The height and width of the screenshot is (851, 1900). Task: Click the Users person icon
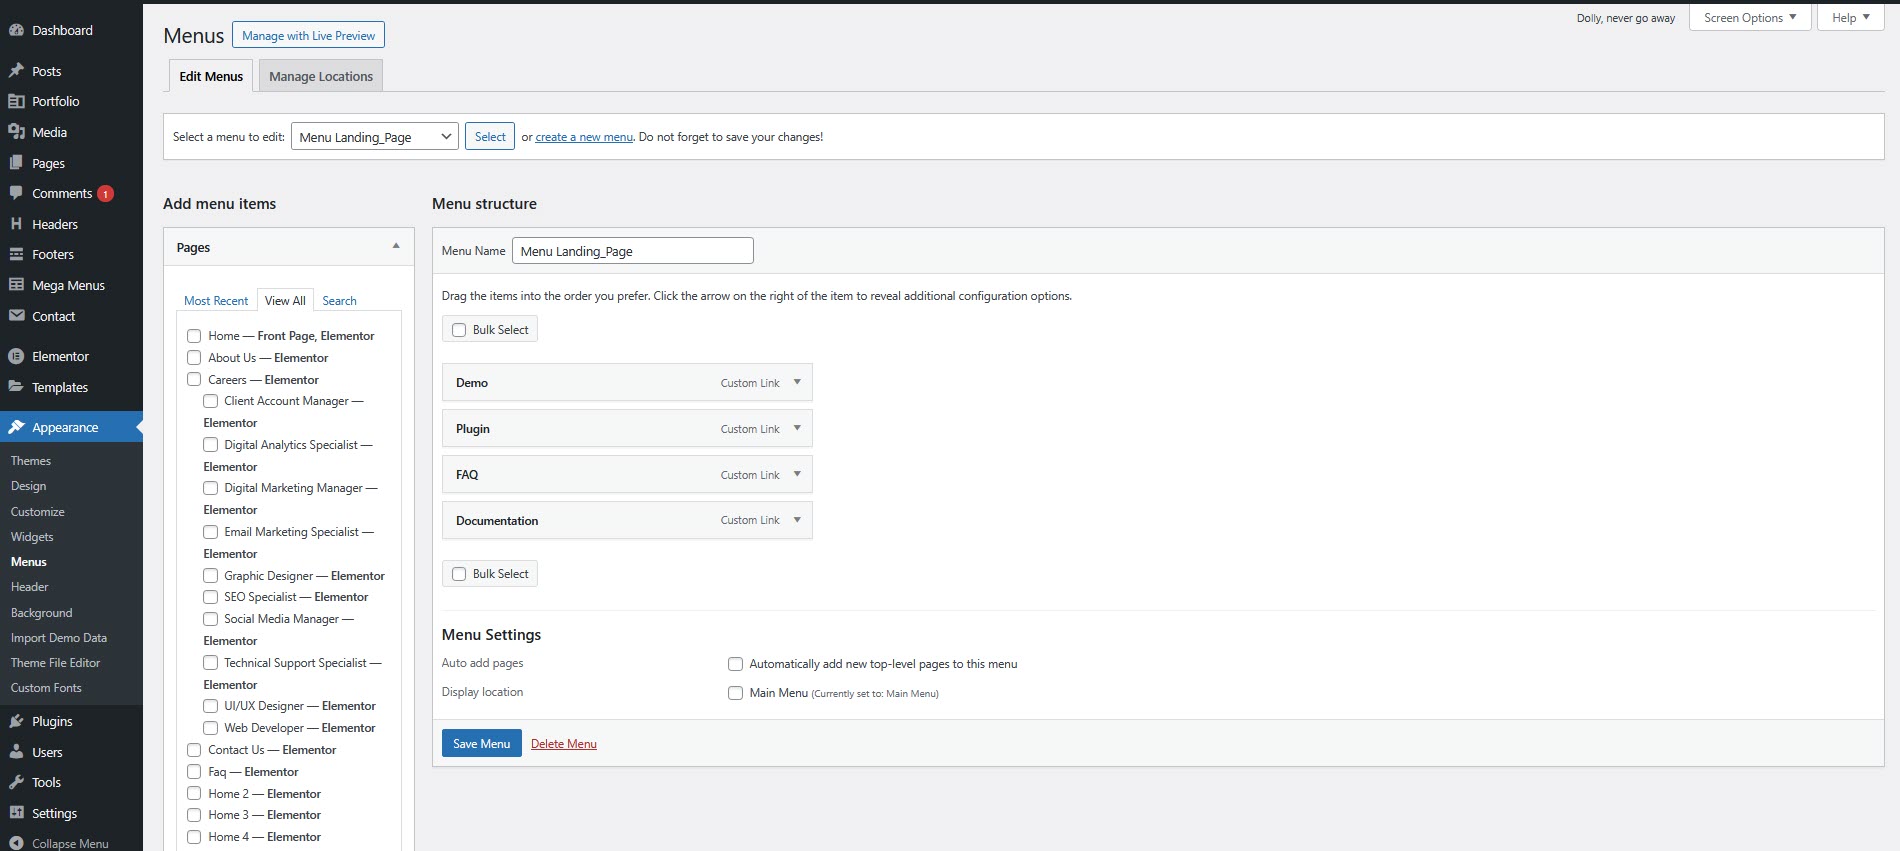[x=16, y=752]
